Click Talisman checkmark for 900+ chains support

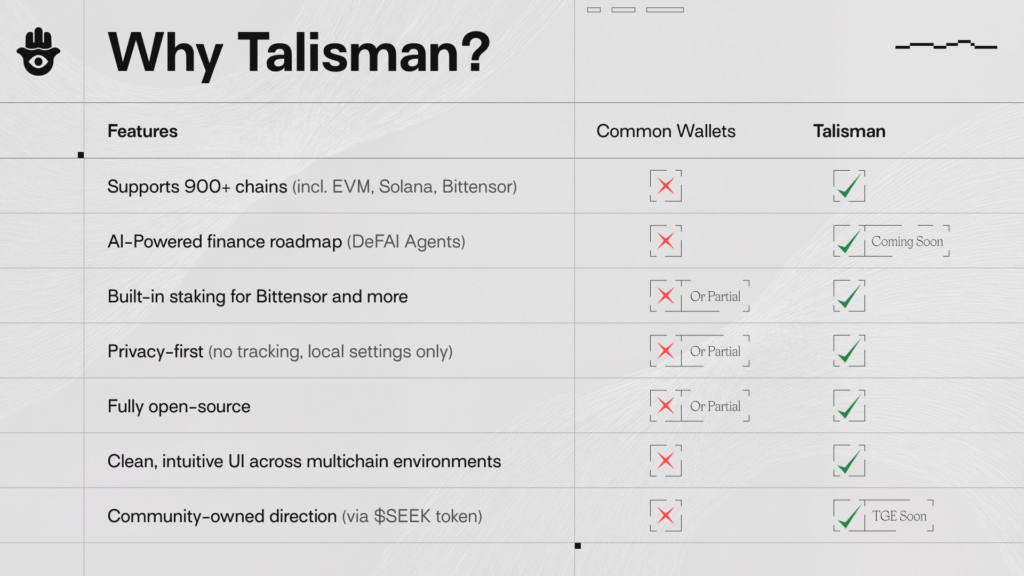coord(849,186)
